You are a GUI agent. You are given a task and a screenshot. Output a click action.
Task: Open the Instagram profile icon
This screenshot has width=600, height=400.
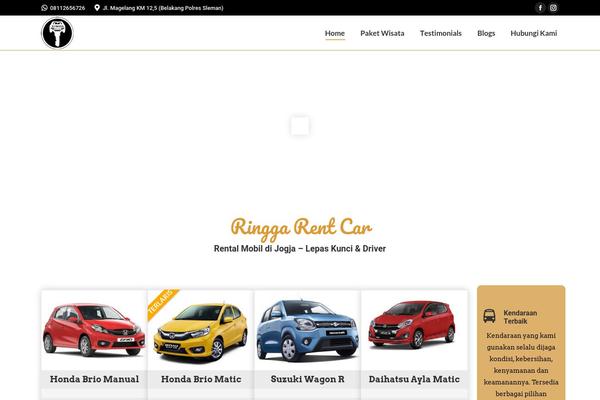(x=553, y=8)
